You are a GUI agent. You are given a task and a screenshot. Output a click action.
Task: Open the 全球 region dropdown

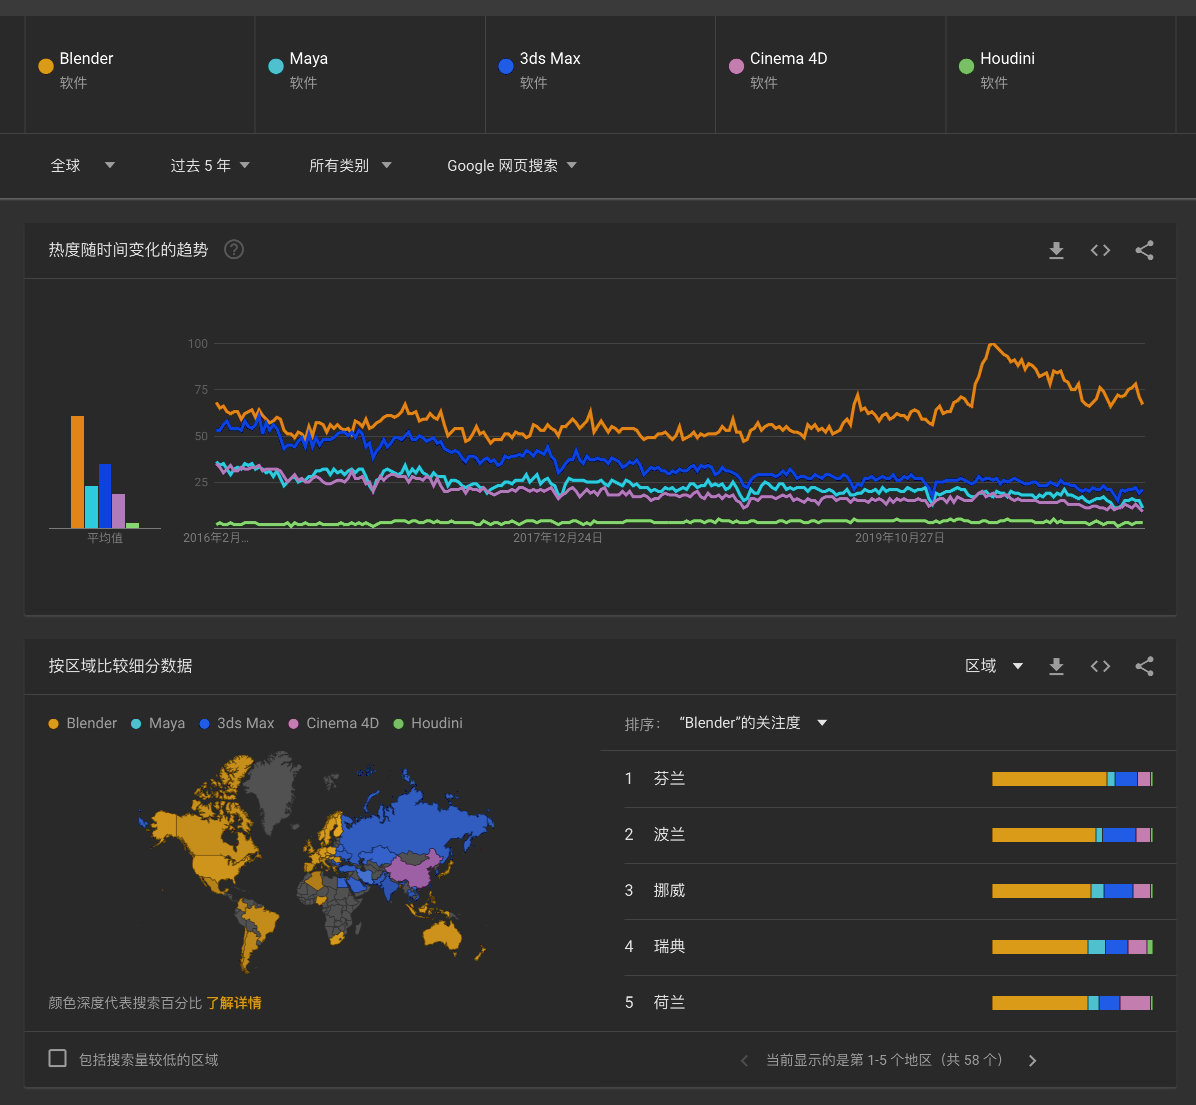click(82, 165)
